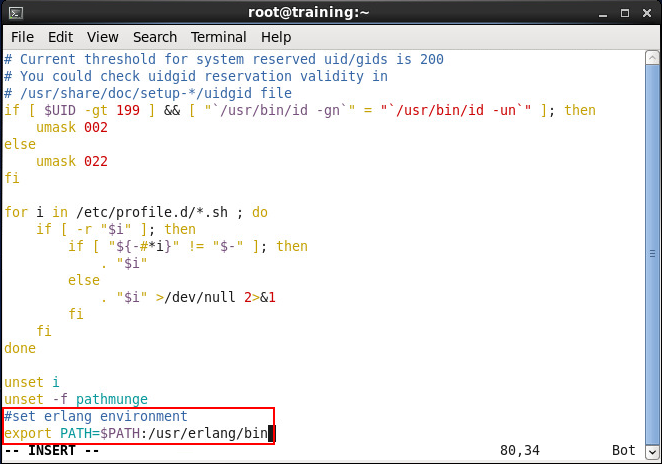Viewport: 662px width, 464px height.
Task: Open the File menu
Action: pos(22,37)
